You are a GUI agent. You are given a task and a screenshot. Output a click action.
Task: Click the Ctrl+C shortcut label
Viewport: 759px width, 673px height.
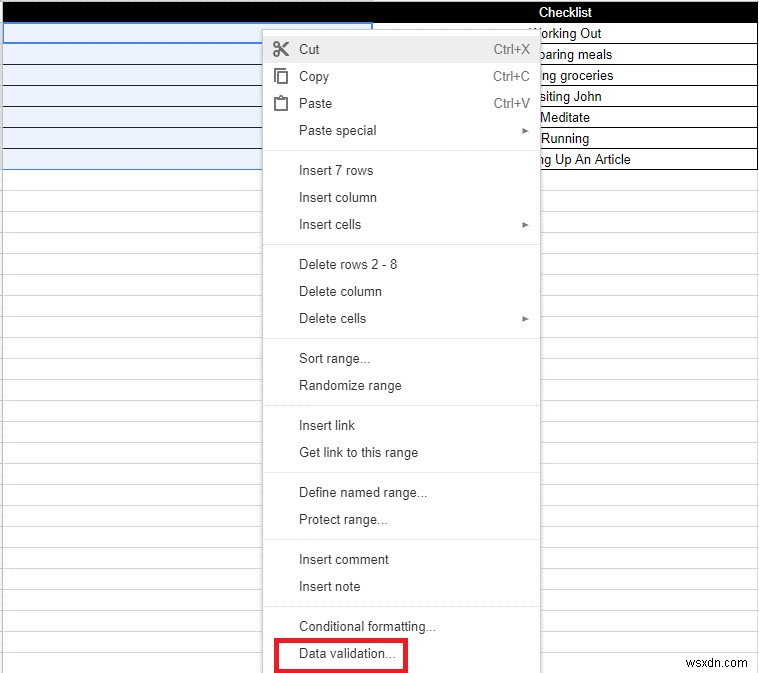[511, 76]
